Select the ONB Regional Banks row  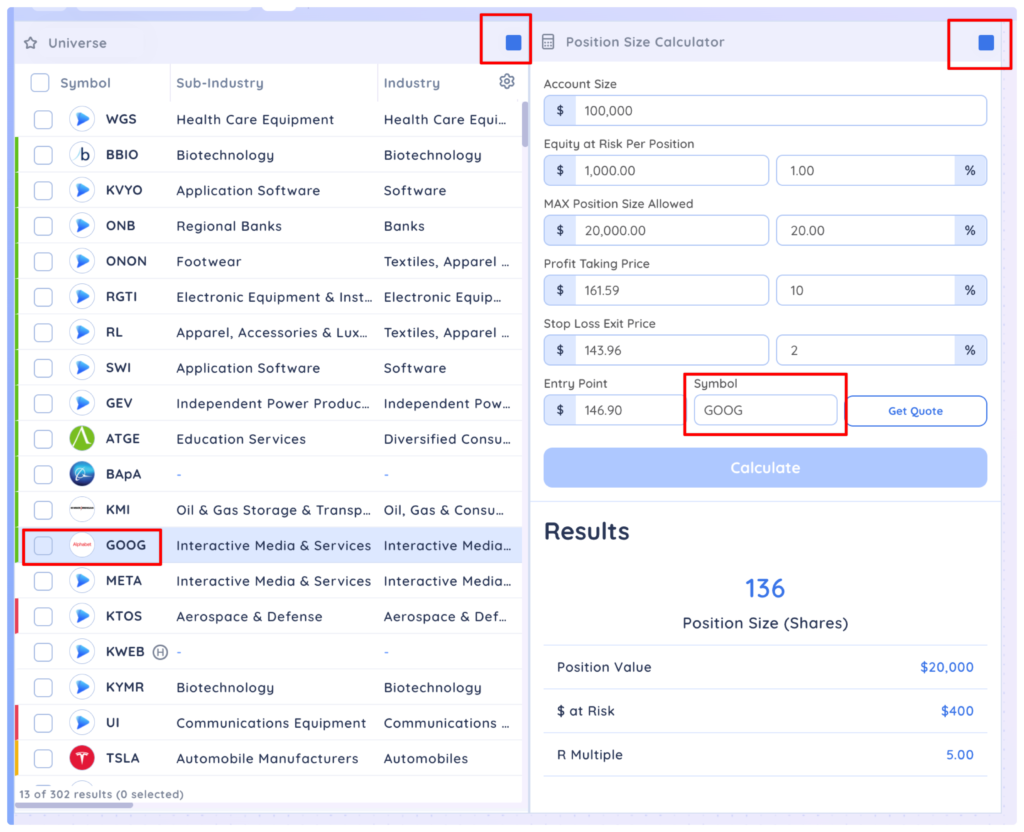pos(268,225)
